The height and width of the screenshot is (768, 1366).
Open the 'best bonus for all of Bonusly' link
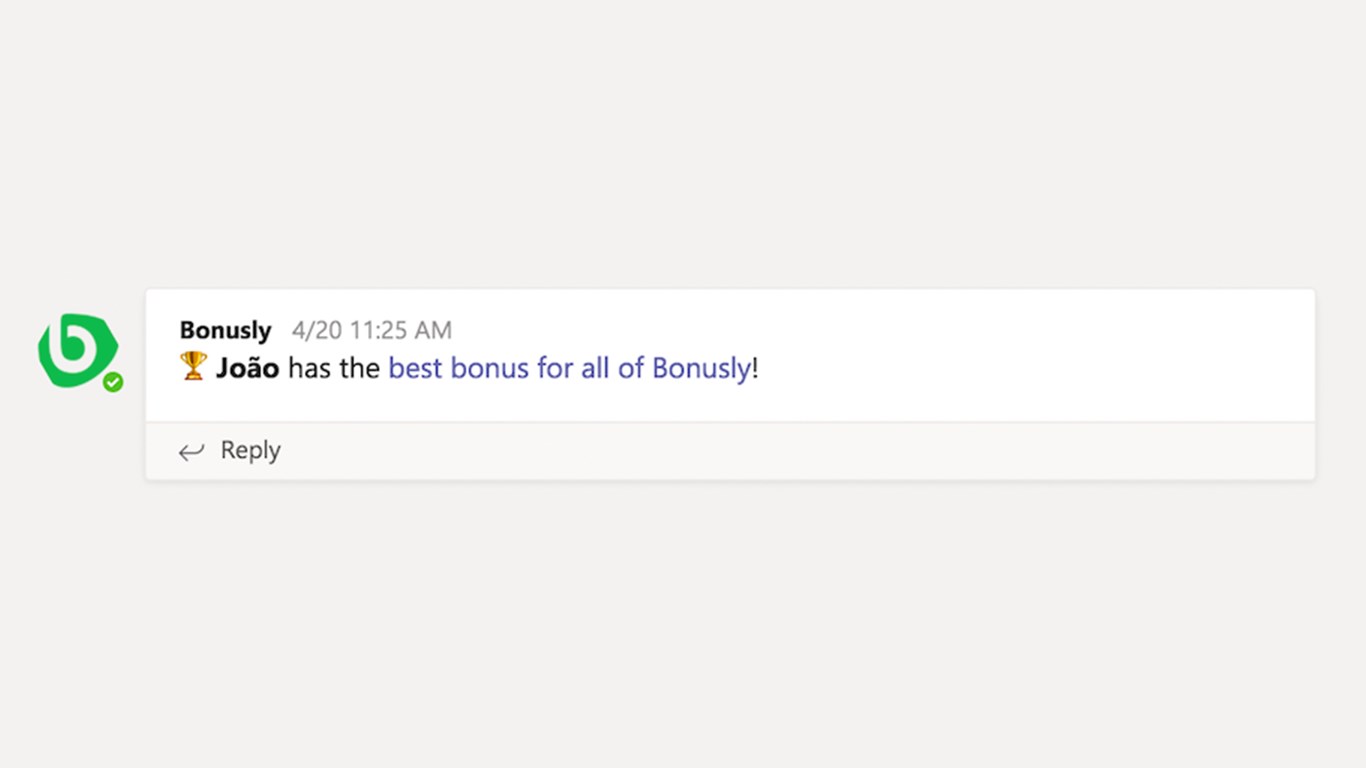point(568,368)
